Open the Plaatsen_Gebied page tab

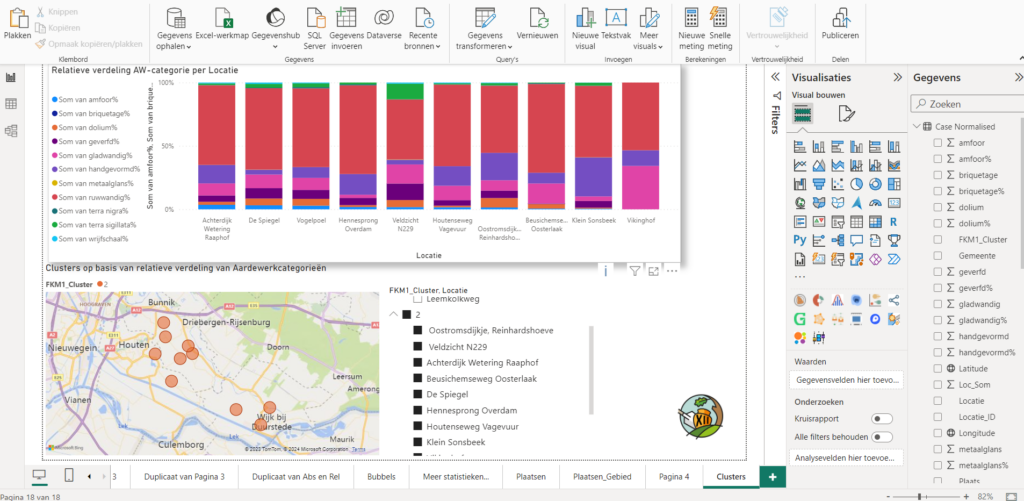(601, 477)
